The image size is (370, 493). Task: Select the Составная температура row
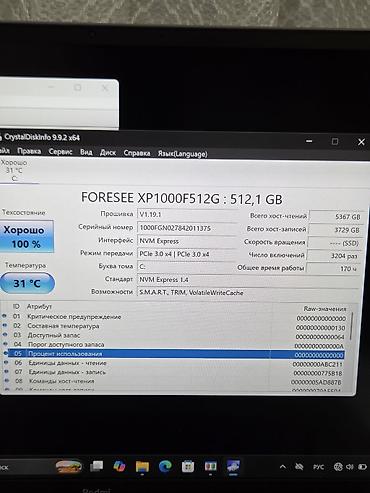click(x=173, y=326)
